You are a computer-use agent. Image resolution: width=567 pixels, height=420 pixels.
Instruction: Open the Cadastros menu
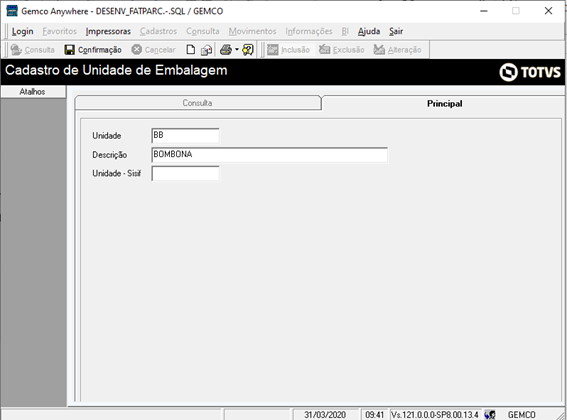[158, 31]
